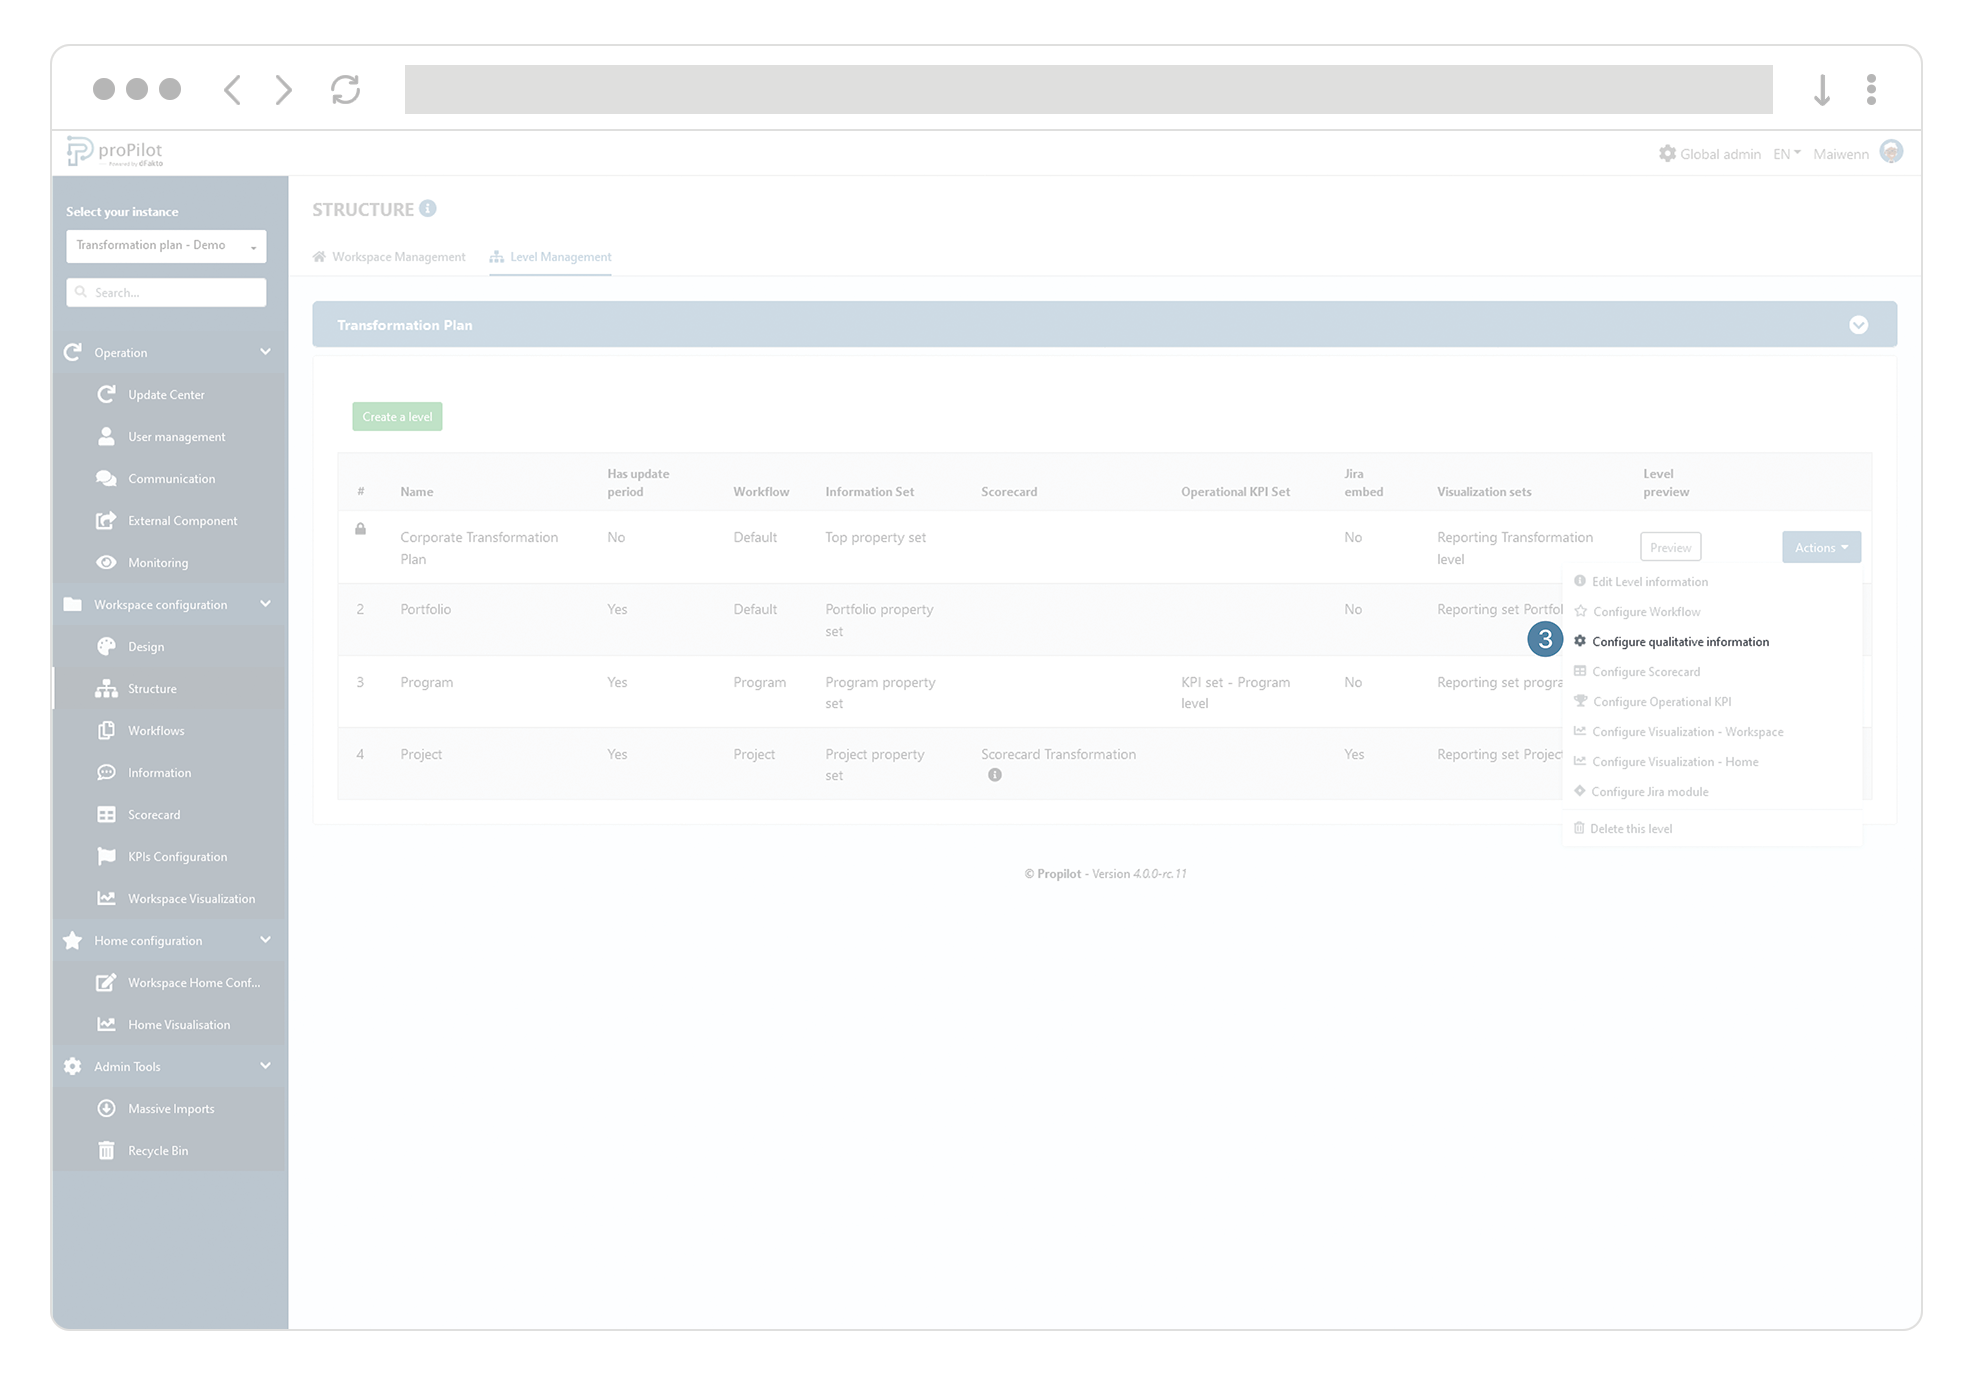Open the Design palette icon

coord(107,646)
